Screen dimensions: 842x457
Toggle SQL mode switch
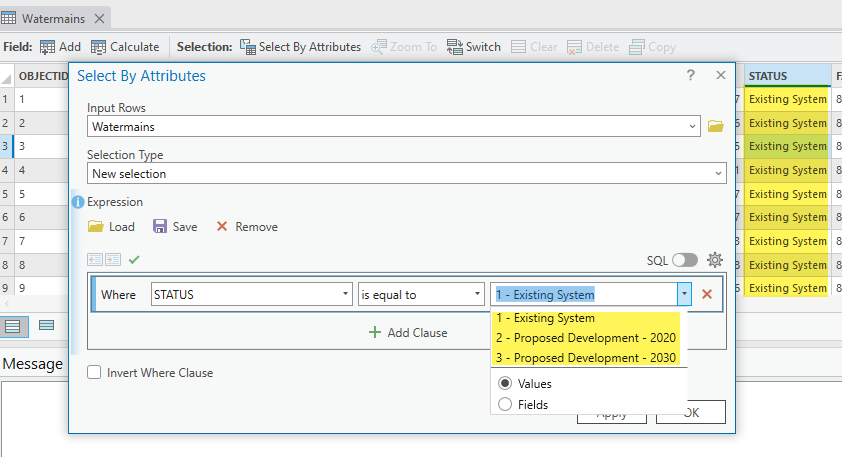(x=685, y=260)
